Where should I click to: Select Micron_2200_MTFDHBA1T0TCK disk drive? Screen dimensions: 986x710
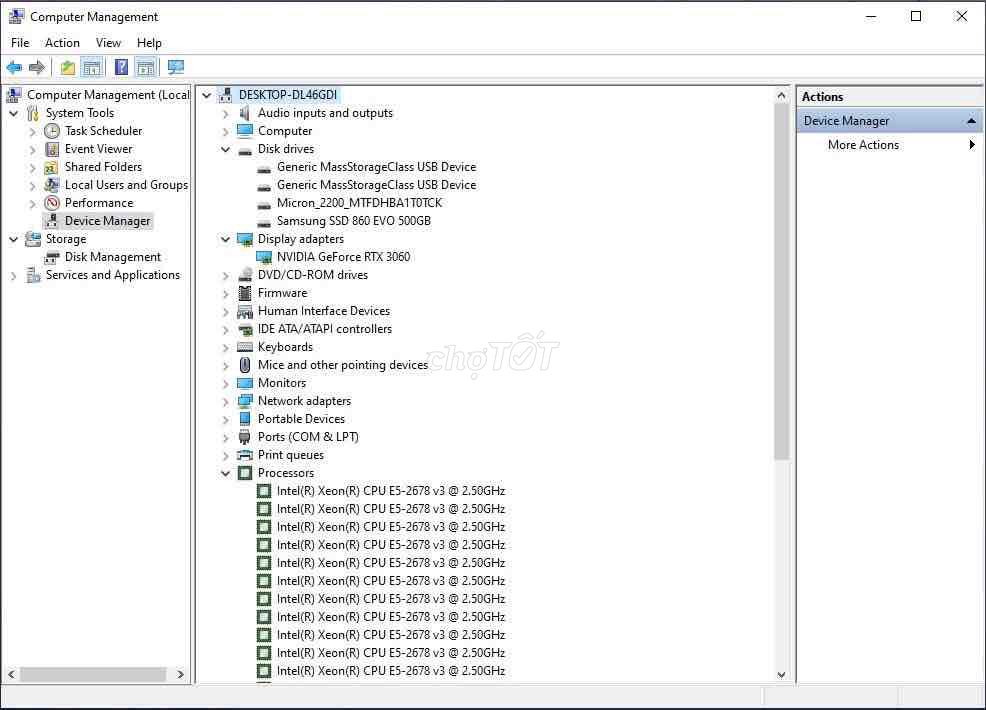(x=359, y=203)
